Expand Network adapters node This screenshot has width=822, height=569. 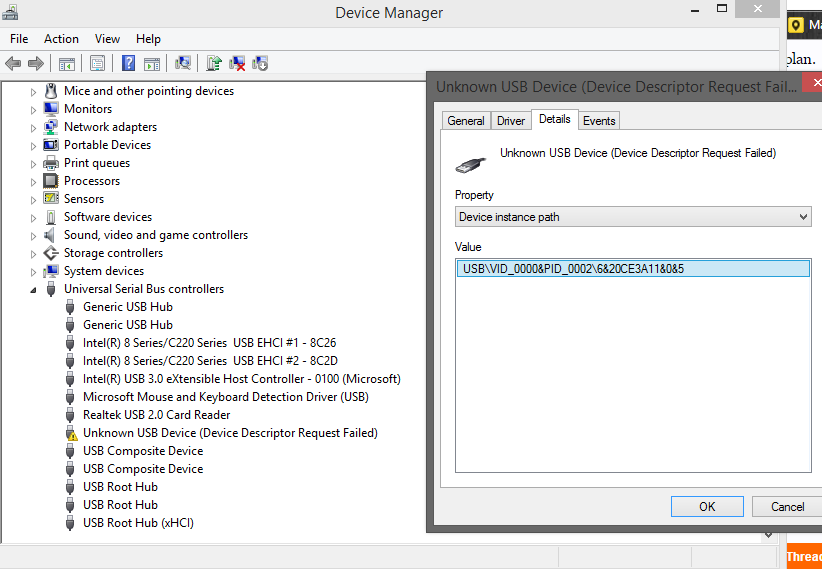click(x=34, y=128)
